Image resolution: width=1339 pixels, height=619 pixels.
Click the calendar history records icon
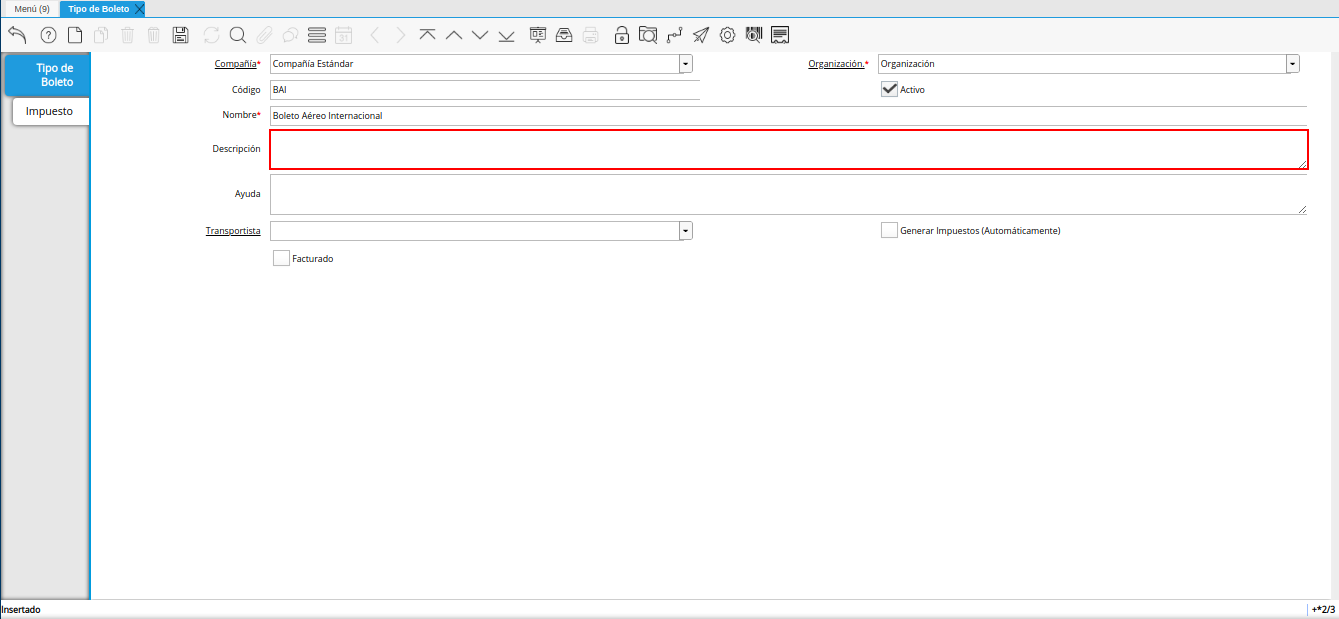pyautogui.click(x=343, y=35)
